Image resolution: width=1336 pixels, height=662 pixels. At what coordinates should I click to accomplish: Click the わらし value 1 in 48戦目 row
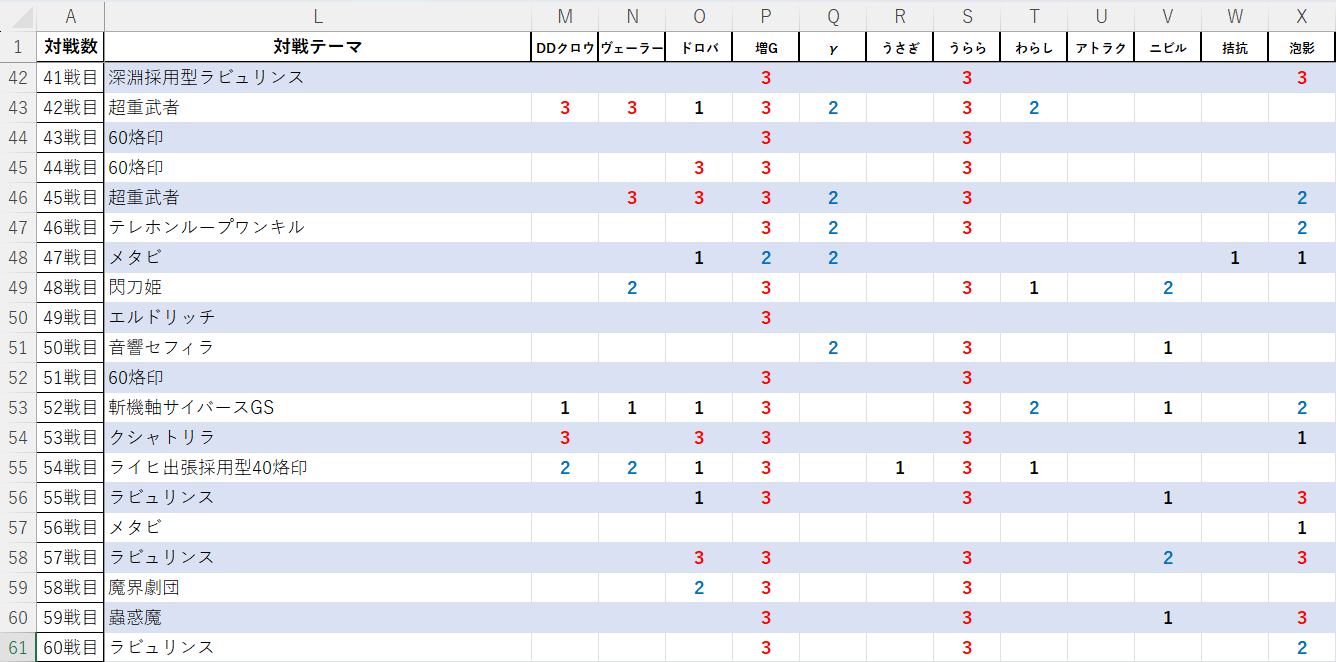coord(1034,287)
